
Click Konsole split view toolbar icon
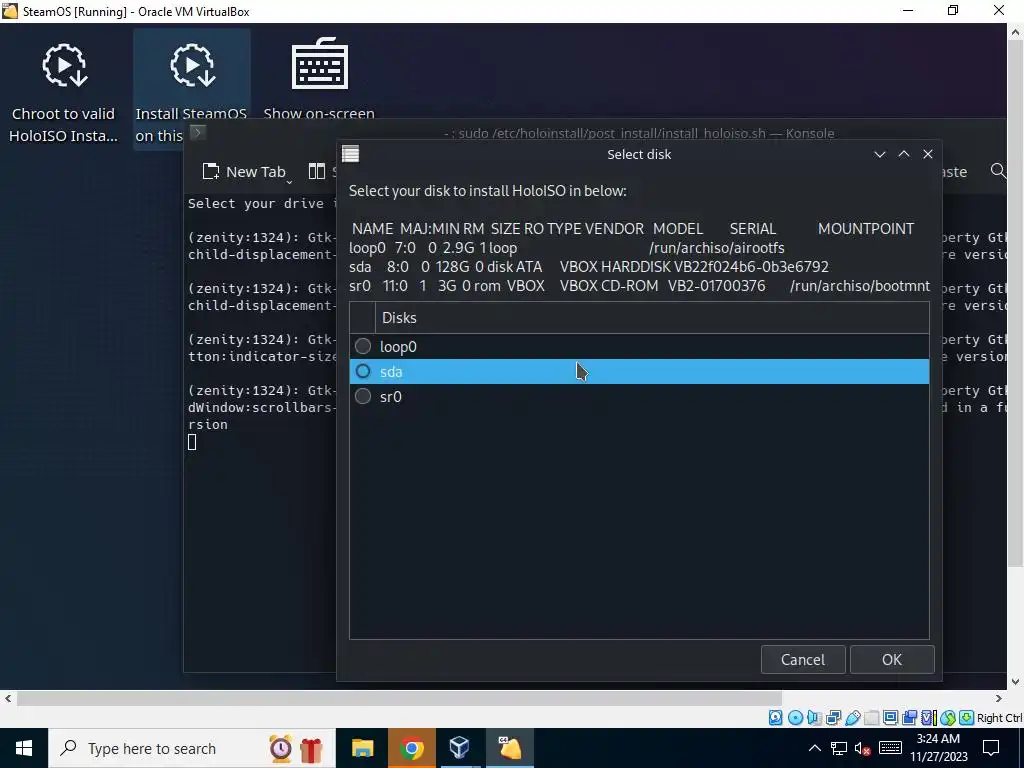(x=317, y=172)
